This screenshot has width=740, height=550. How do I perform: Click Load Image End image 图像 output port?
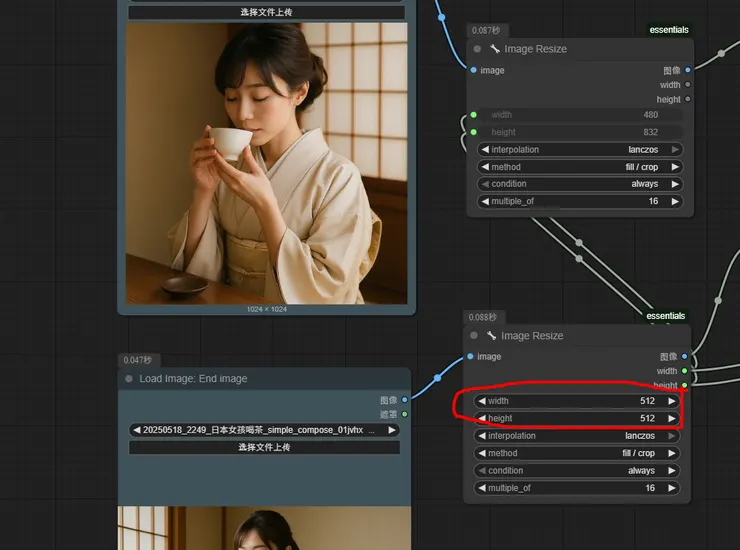pos(404,400)
